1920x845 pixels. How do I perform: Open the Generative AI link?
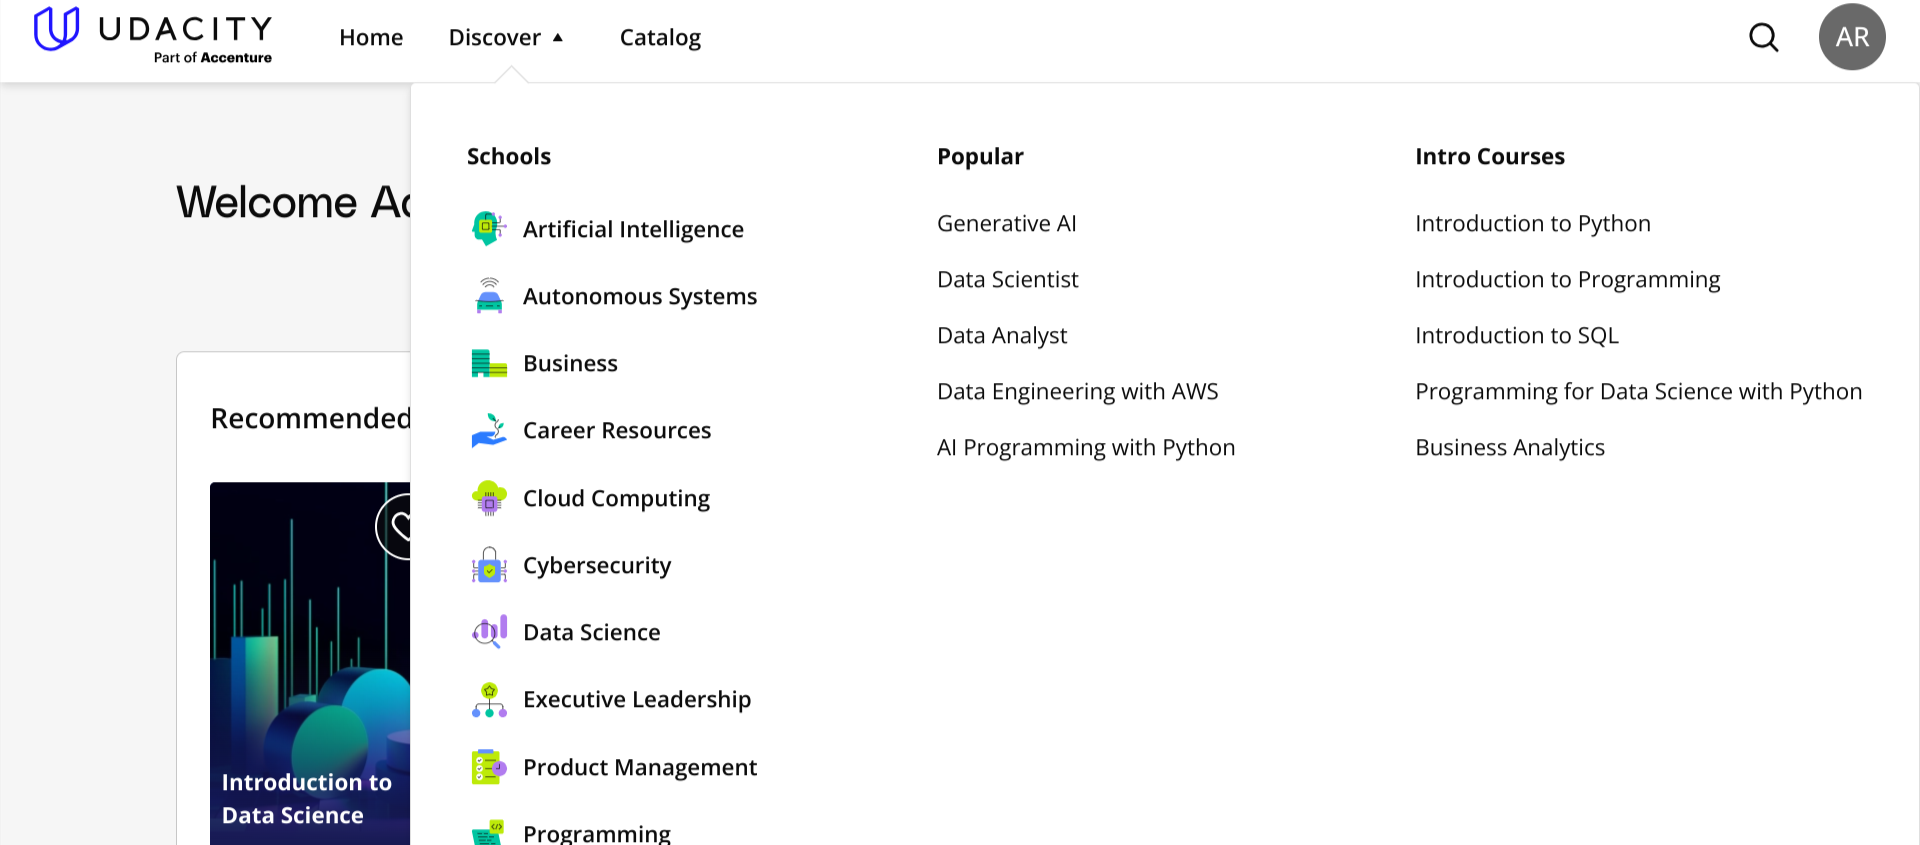pyautogui.click(x=1006, y=224)
